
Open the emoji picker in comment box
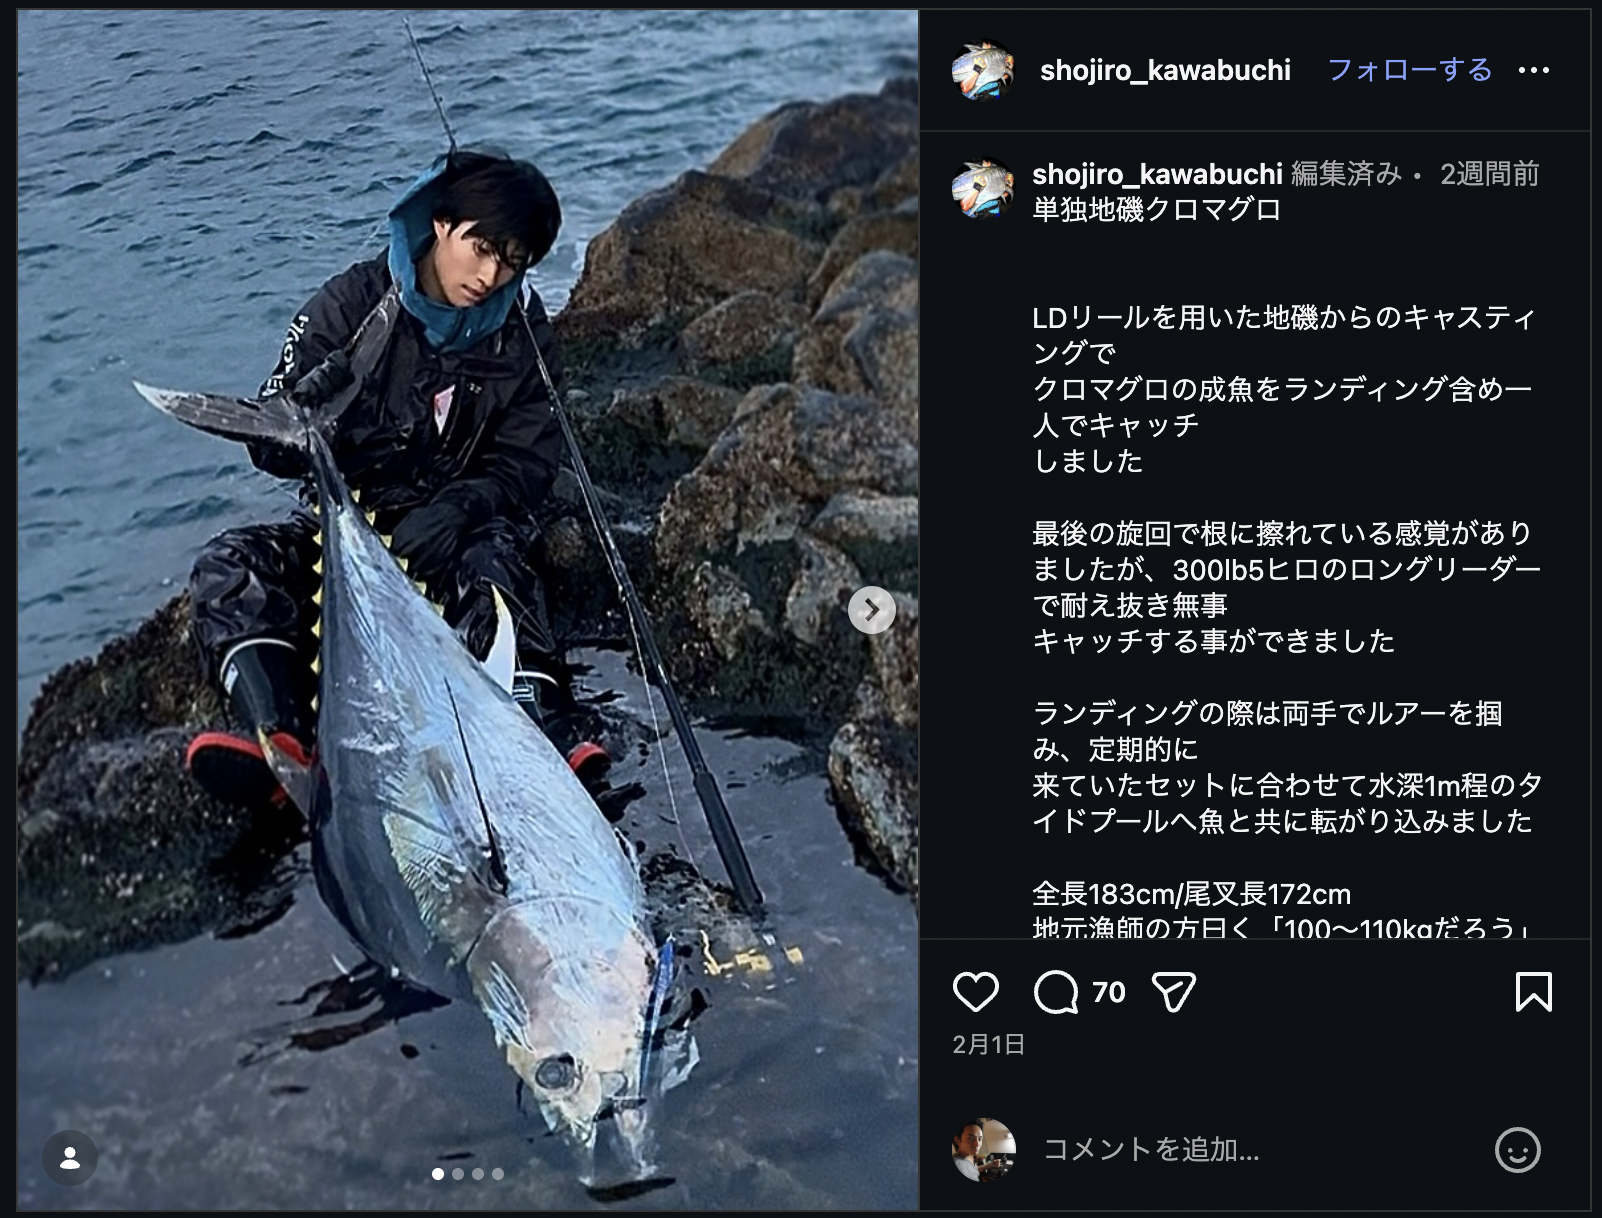pos(1517,1150)
